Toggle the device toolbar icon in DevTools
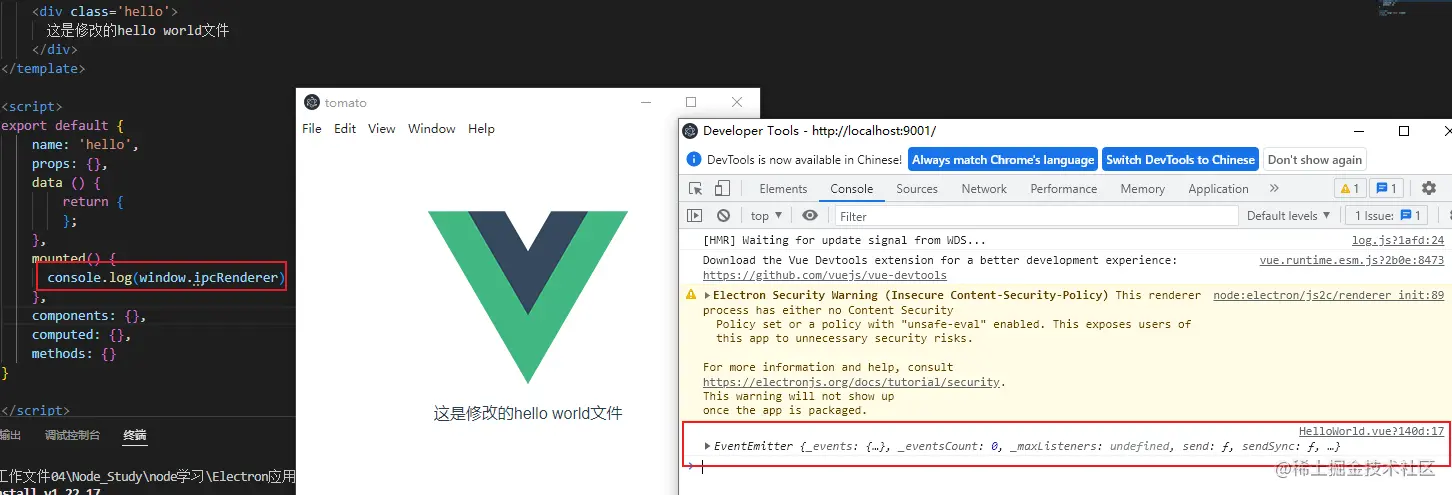This screenshot has height=495, width=1452. (x=722, y=188)
